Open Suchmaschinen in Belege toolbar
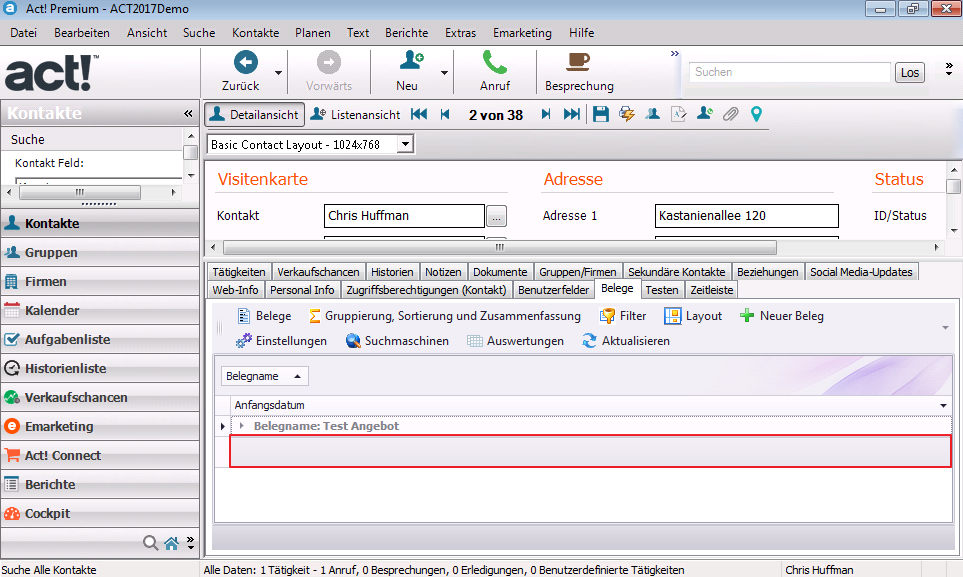The image size is (963, 577). tap(397, 341)
